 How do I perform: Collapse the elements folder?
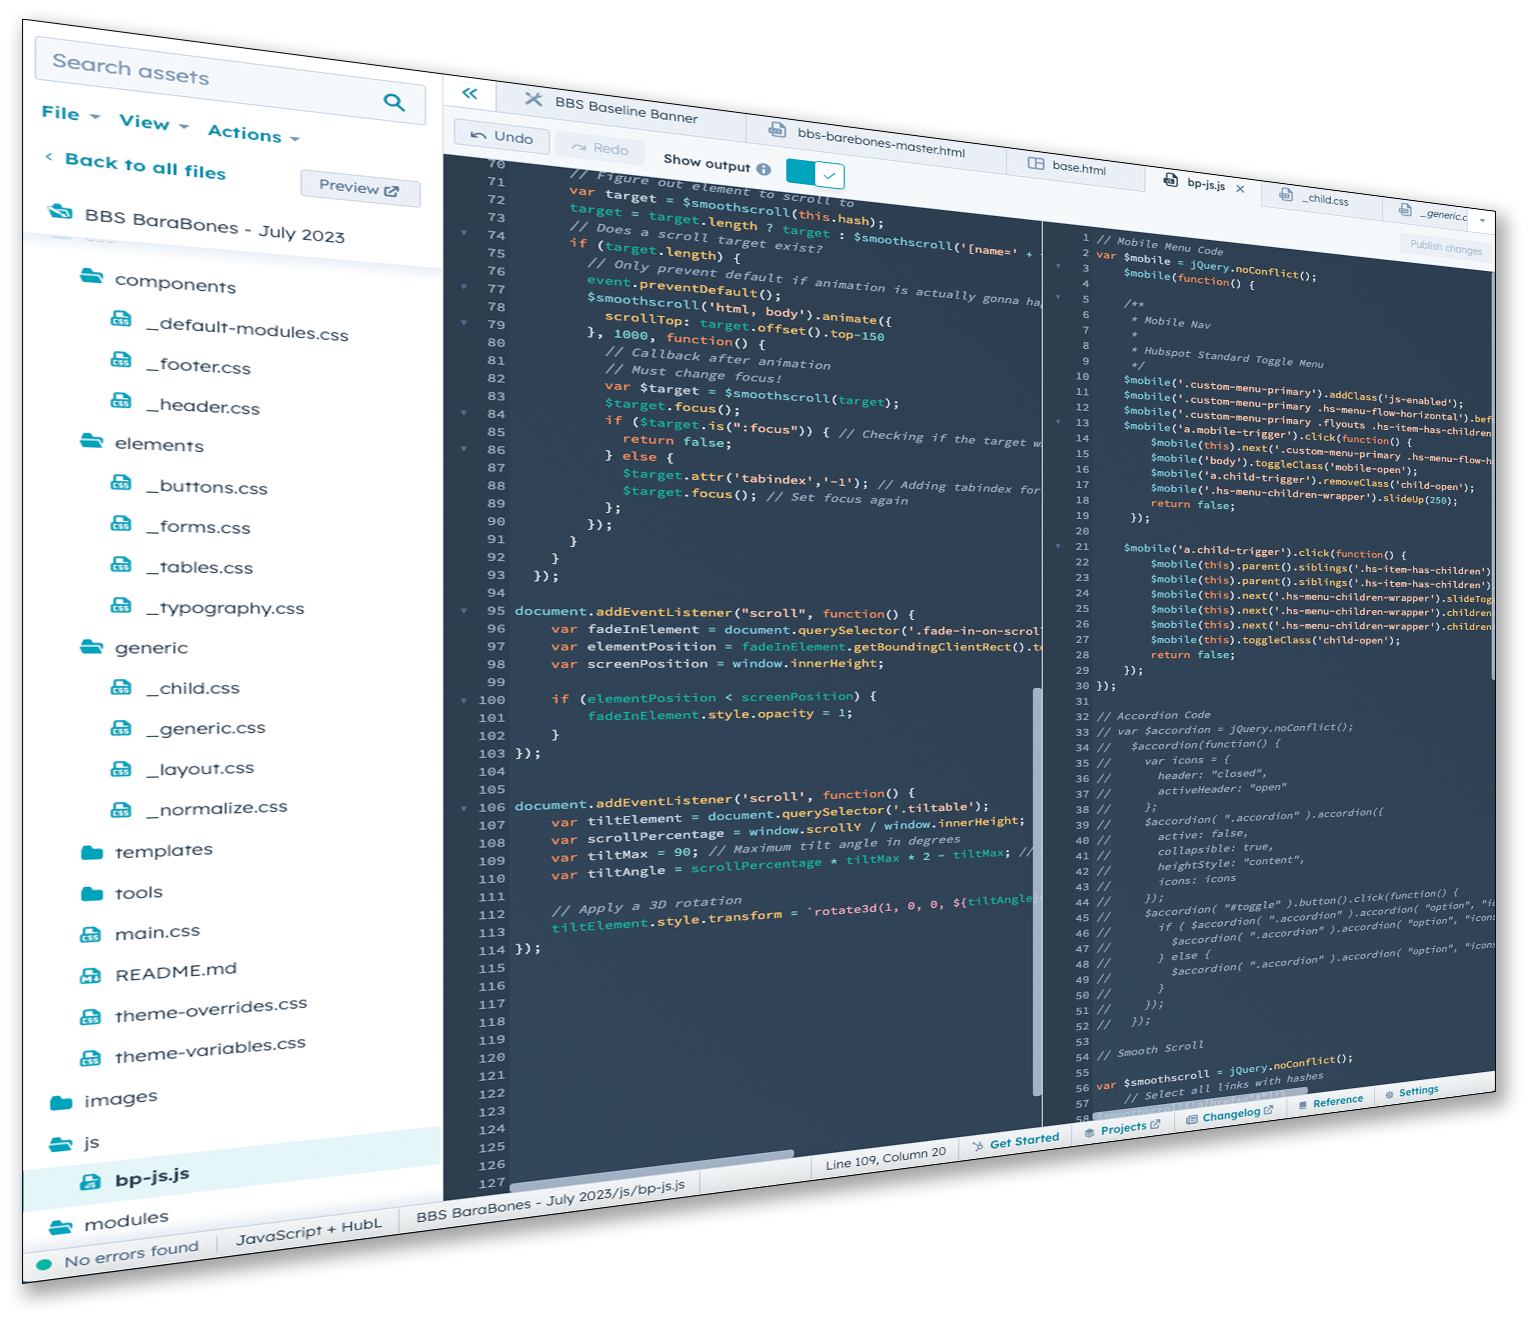click(92, 441)
